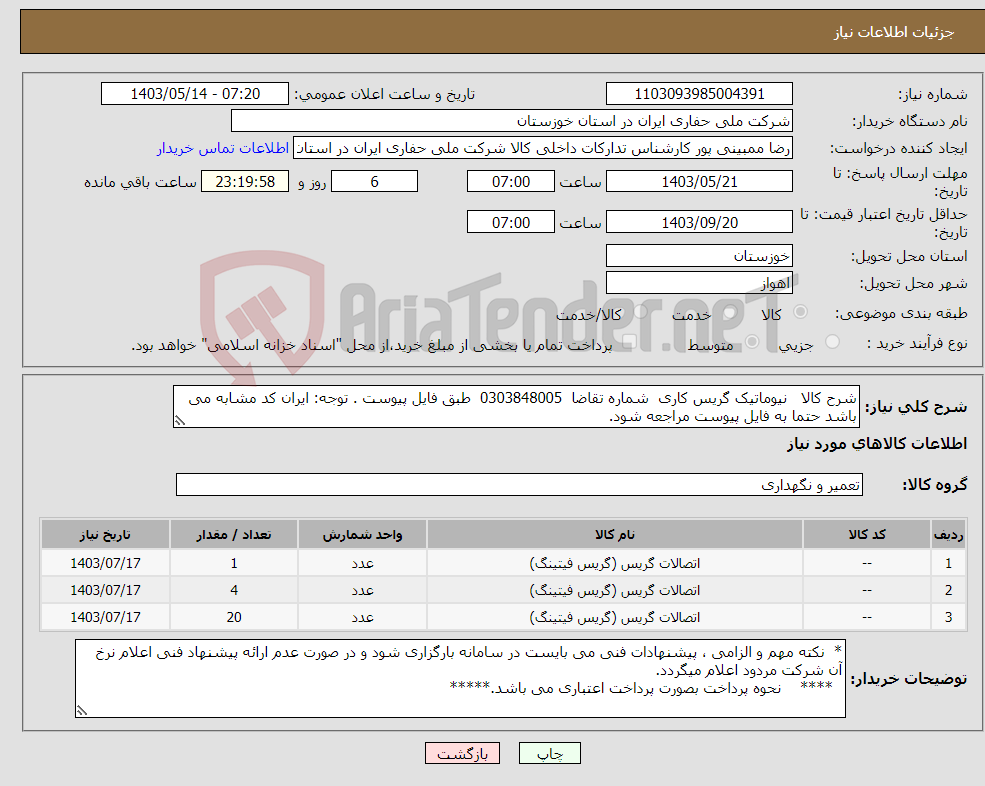Image resolution: width=985 pixels, height=786 pixels.
Task: Click quantity cell showing 20
Action: [234, 618]
